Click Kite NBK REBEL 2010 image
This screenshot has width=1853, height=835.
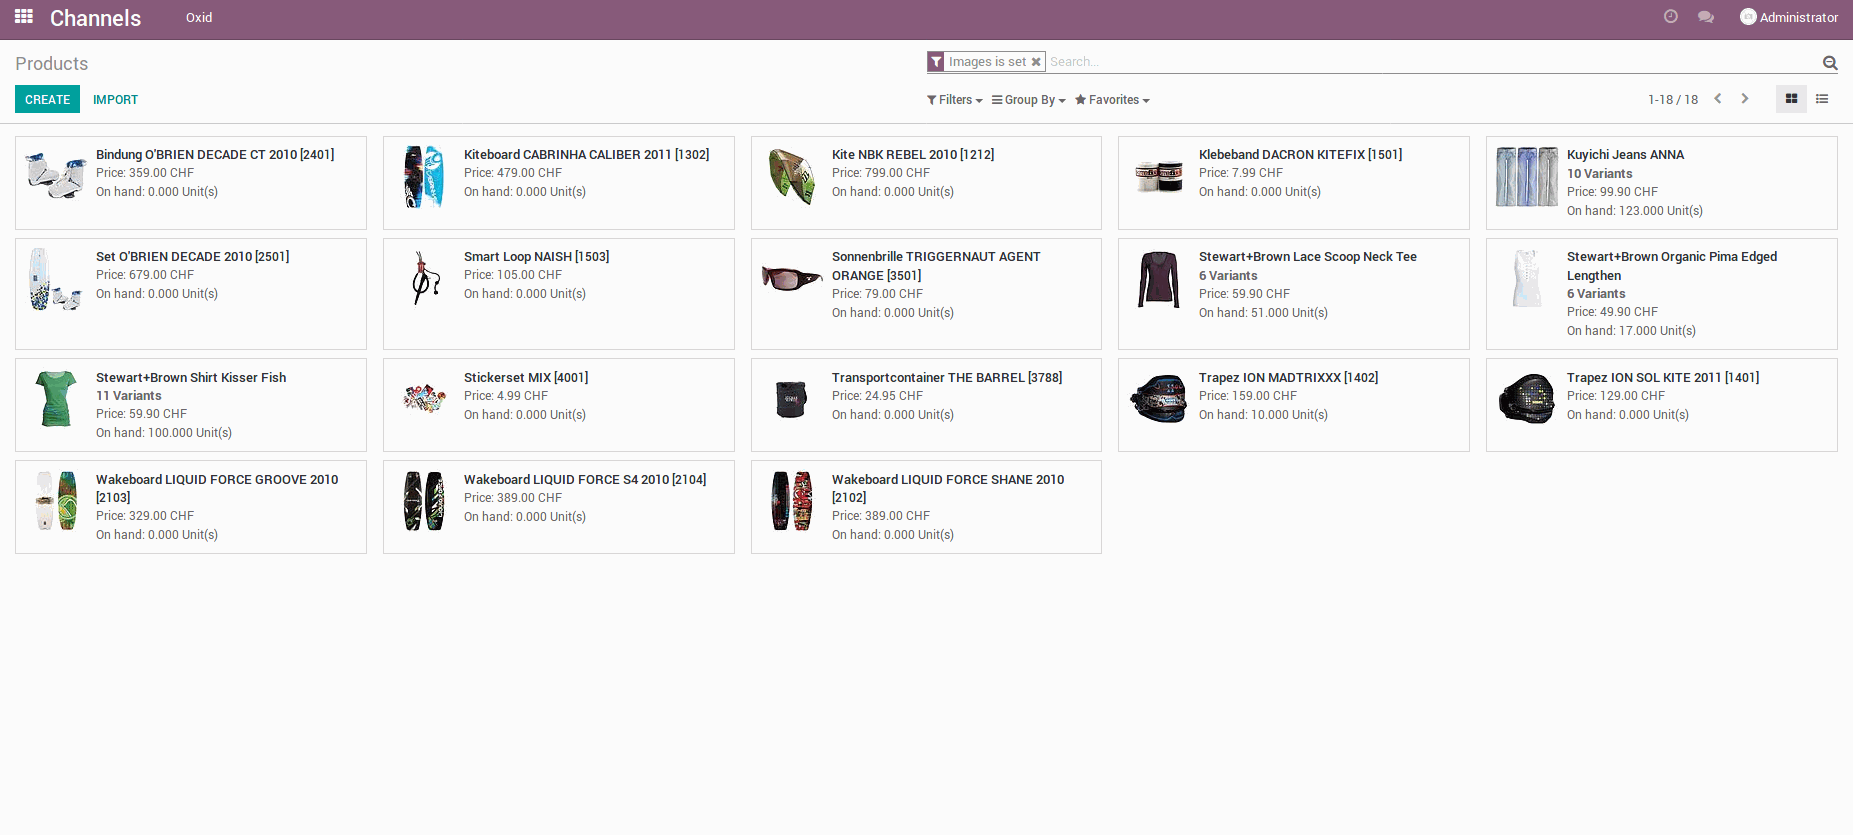point(792,176)
